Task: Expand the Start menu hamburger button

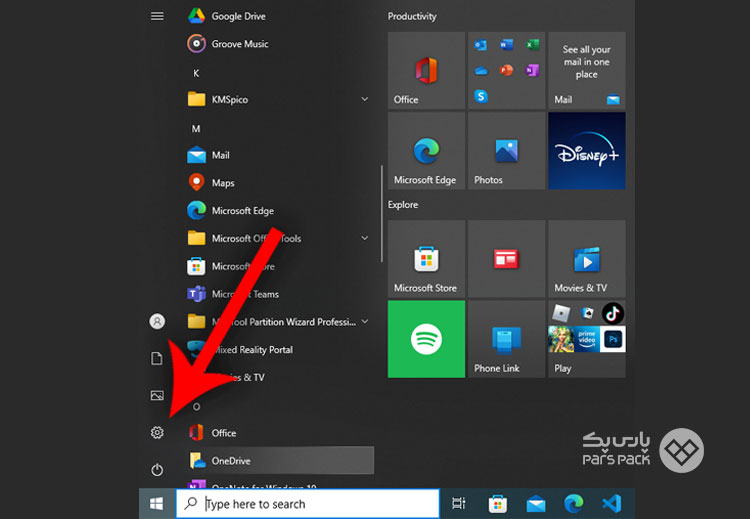Action: point(157,16)
